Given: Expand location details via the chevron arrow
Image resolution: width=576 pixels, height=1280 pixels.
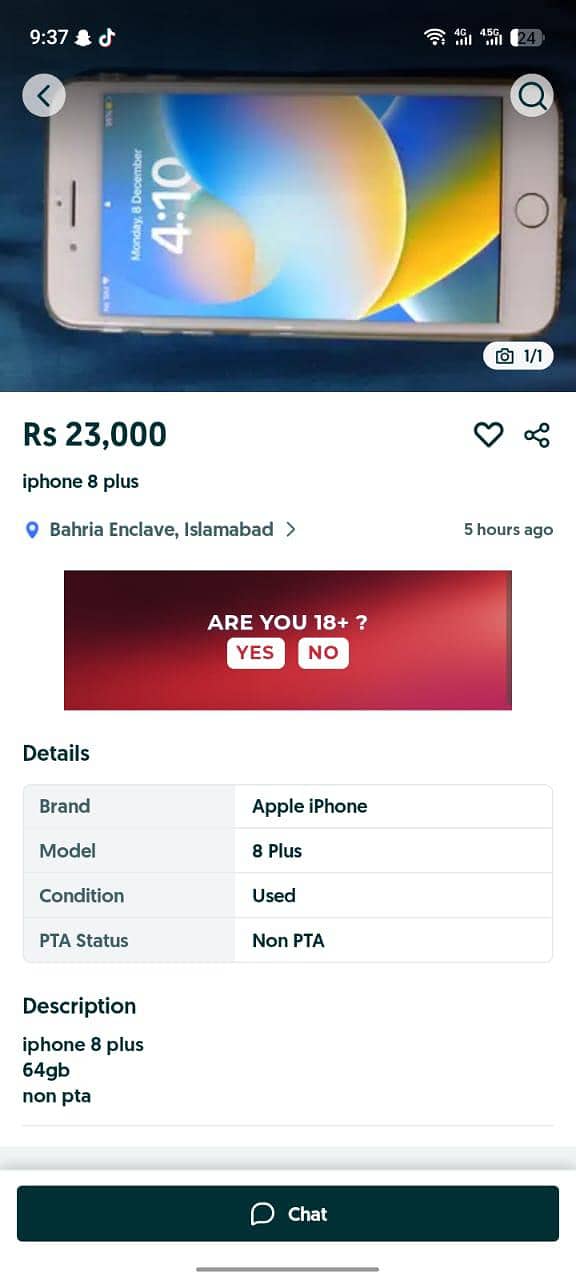Looking at the screenshot, I should coord(291,530).
